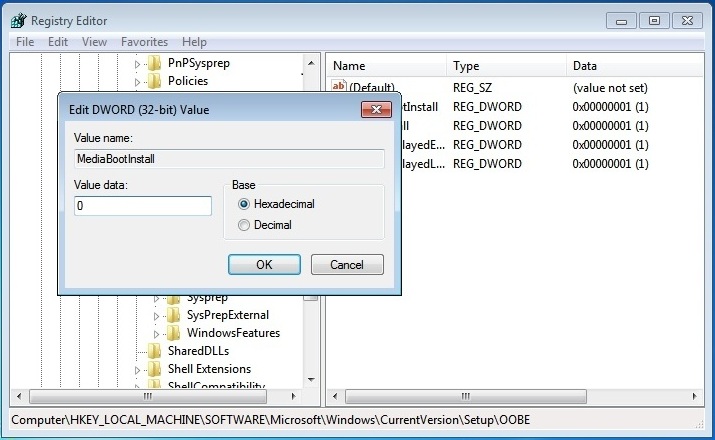Select the Hexadecimal base option

[244, 204]
